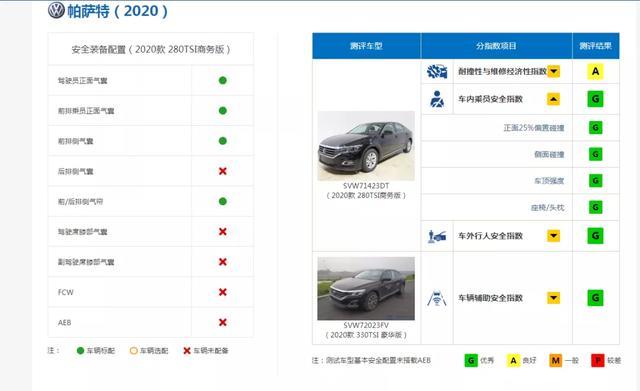
Task: Click the red P 较差 legend swatch
Action: (x=598, y=360)
